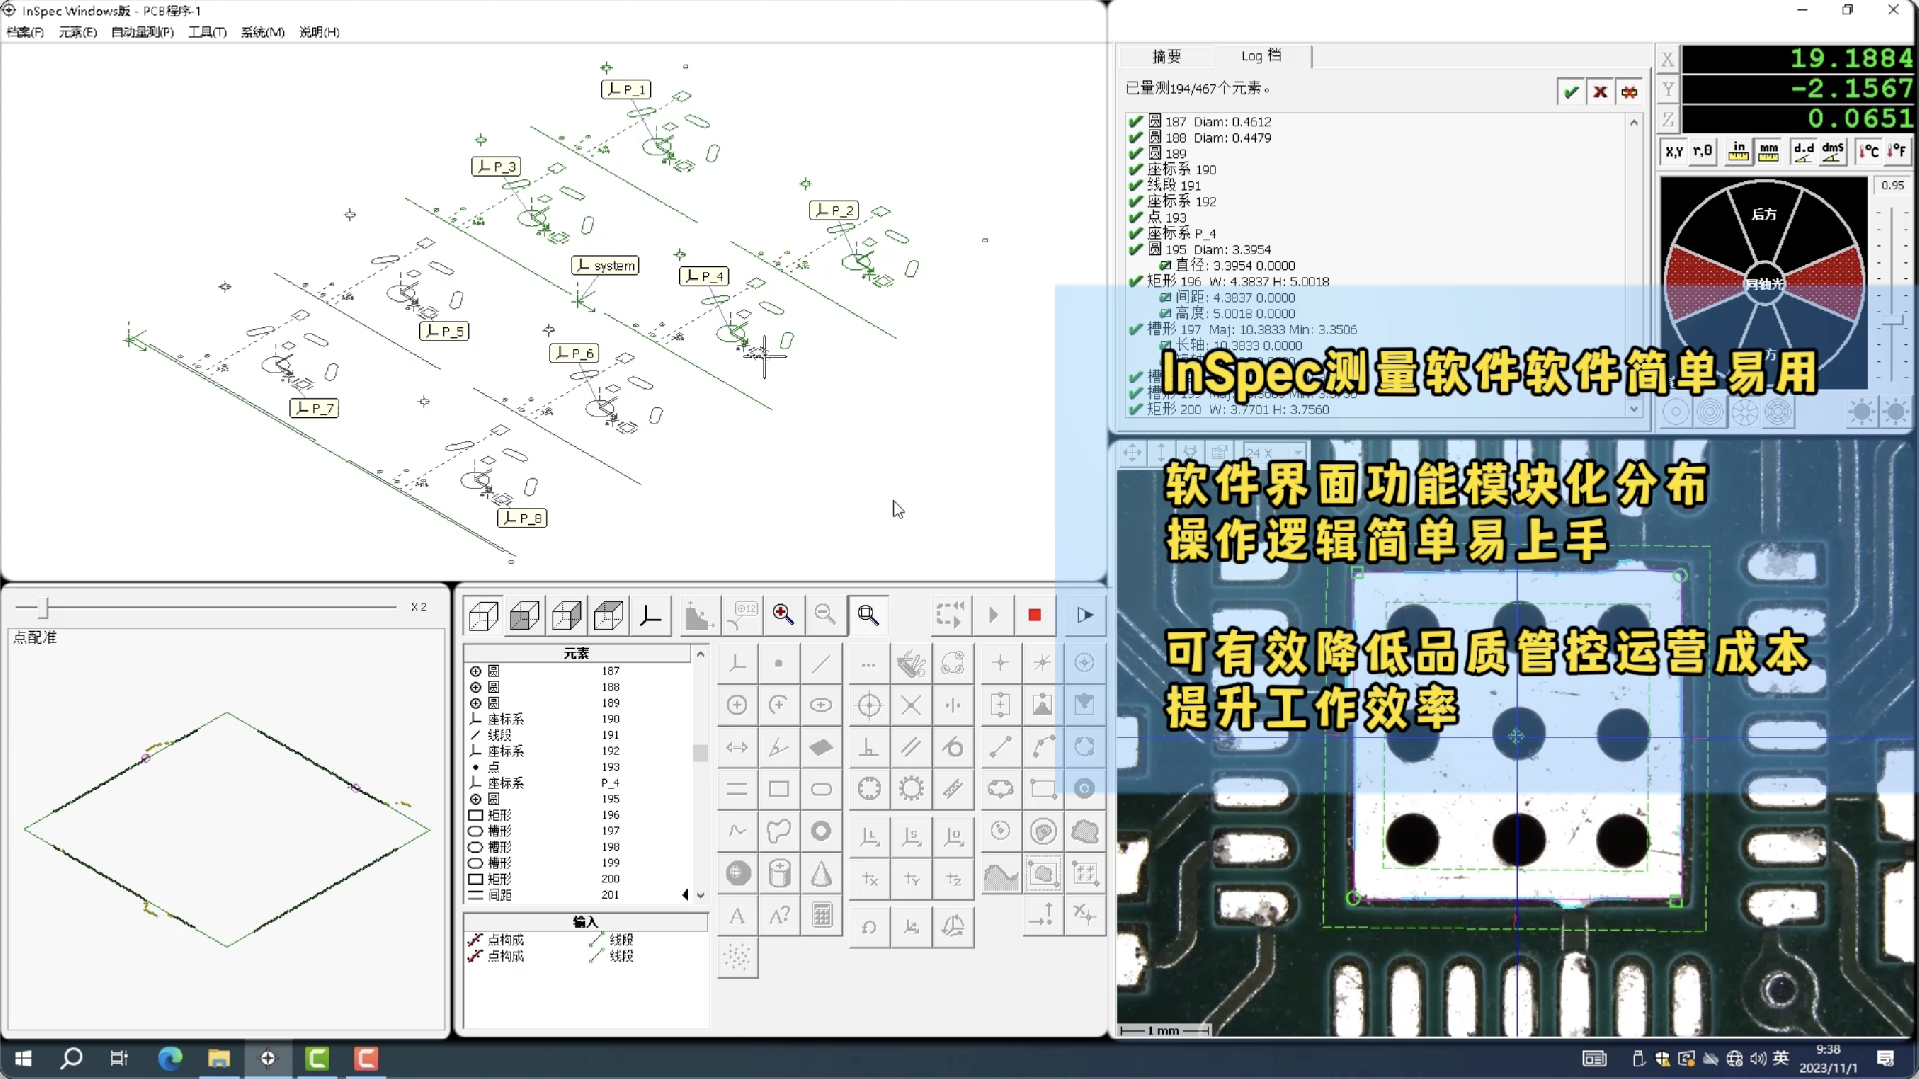
Task: Select the parallel lines construct tool
Action: pos(910,747)
